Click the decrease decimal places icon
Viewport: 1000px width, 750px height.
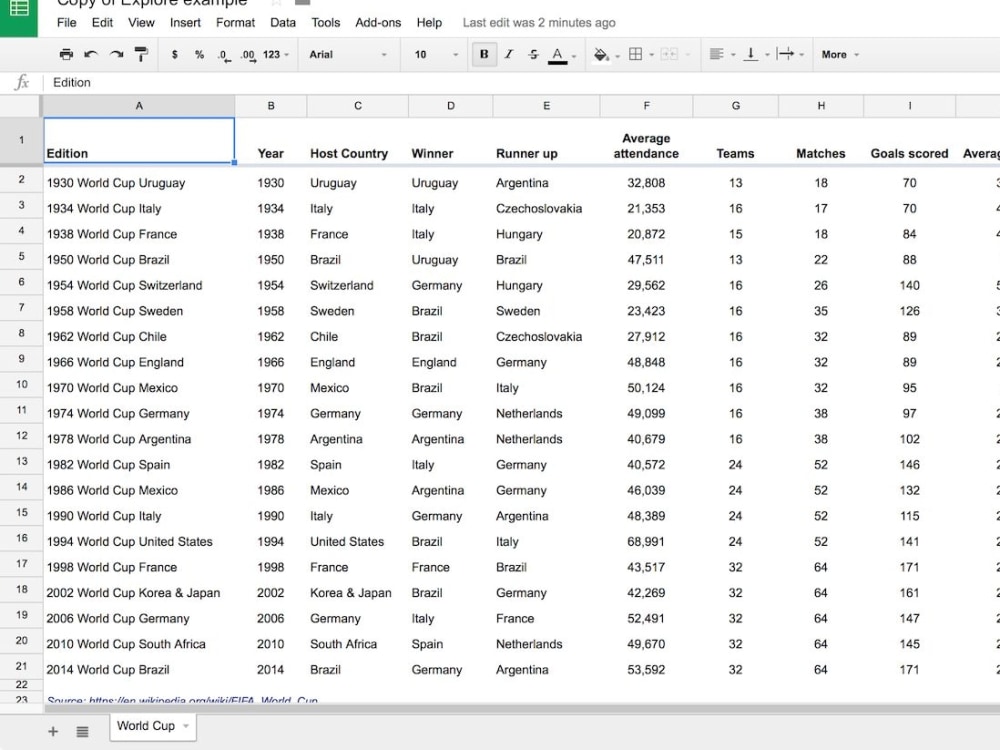[x=223, y=55]
